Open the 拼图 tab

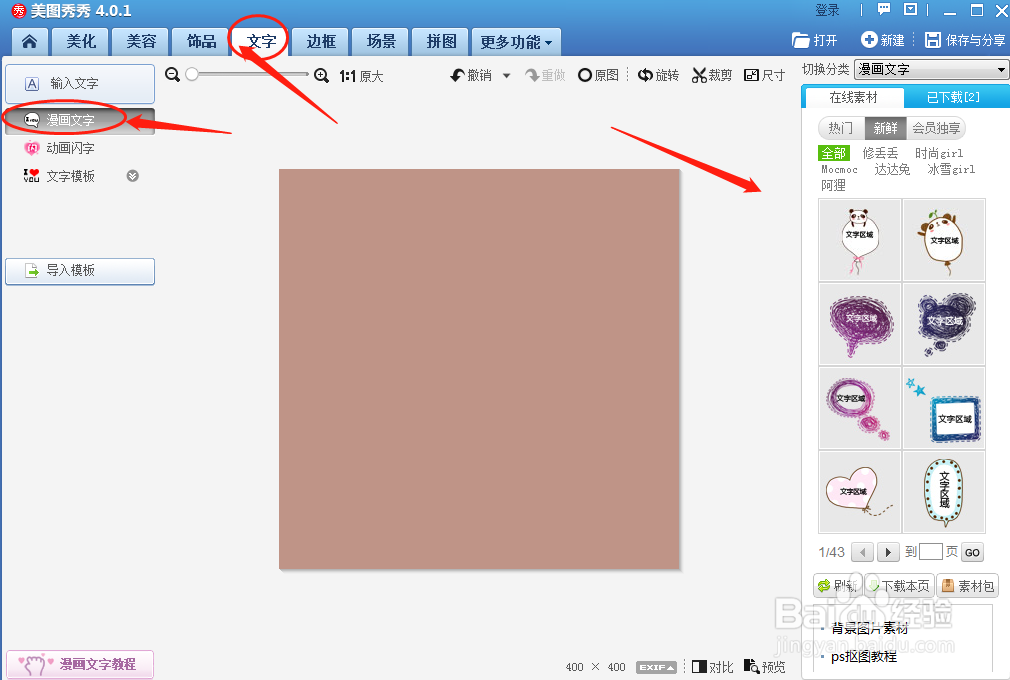(441, 42)
